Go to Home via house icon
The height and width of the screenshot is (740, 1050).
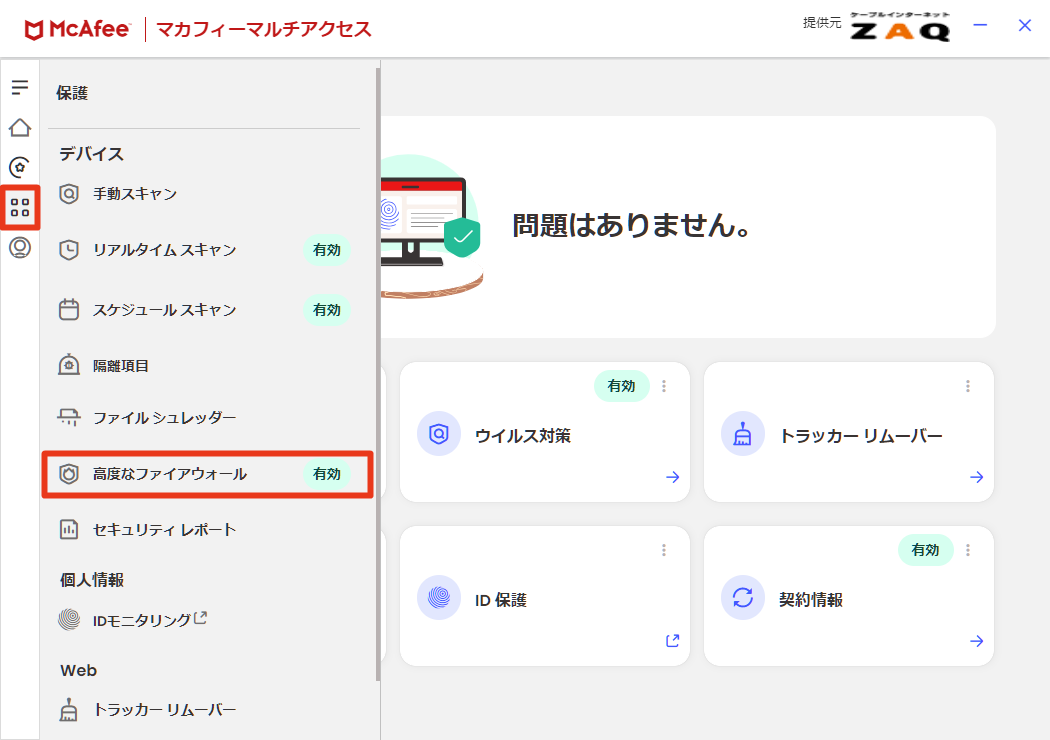click(x=20, y=127)
